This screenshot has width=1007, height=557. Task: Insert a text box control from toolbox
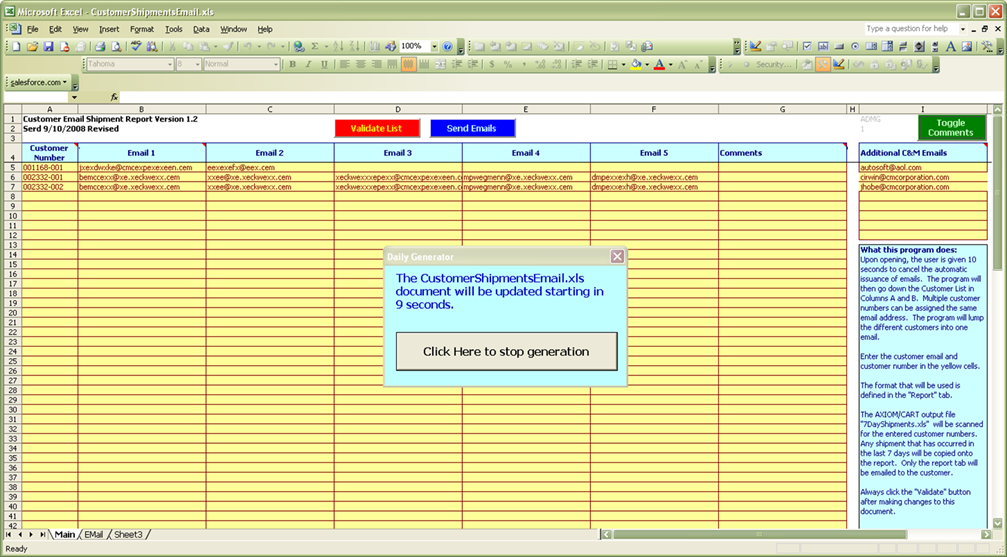(x=823, y=46)
